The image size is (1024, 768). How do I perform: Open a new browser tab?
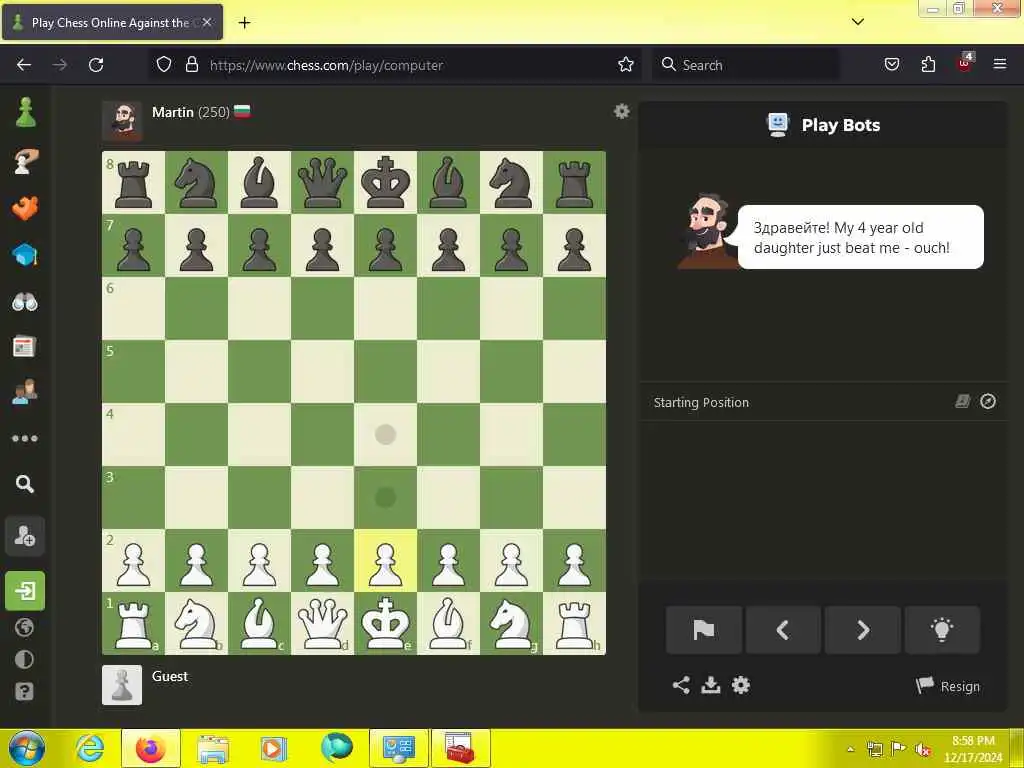click(x=244, y=23)
